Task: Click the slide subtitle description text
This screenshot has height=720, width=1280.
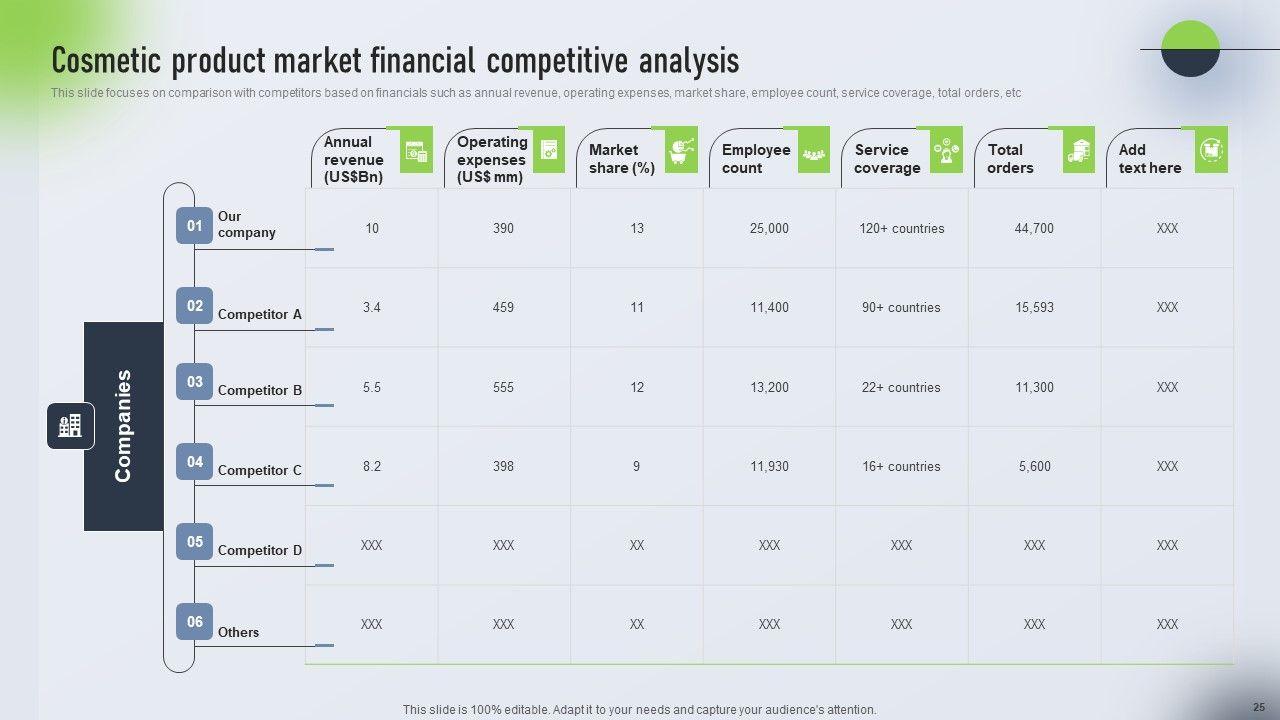Action: 536,93
